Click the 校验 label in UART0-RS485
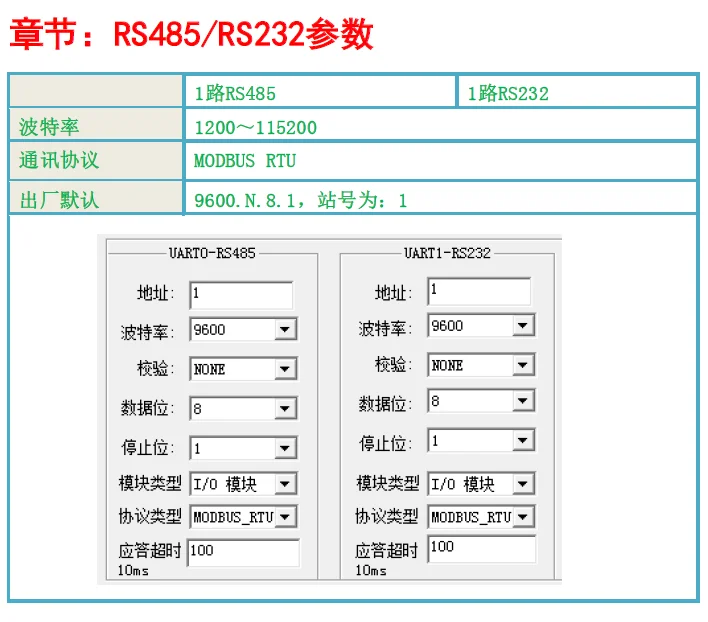708x622 pixels. point(155,369)
